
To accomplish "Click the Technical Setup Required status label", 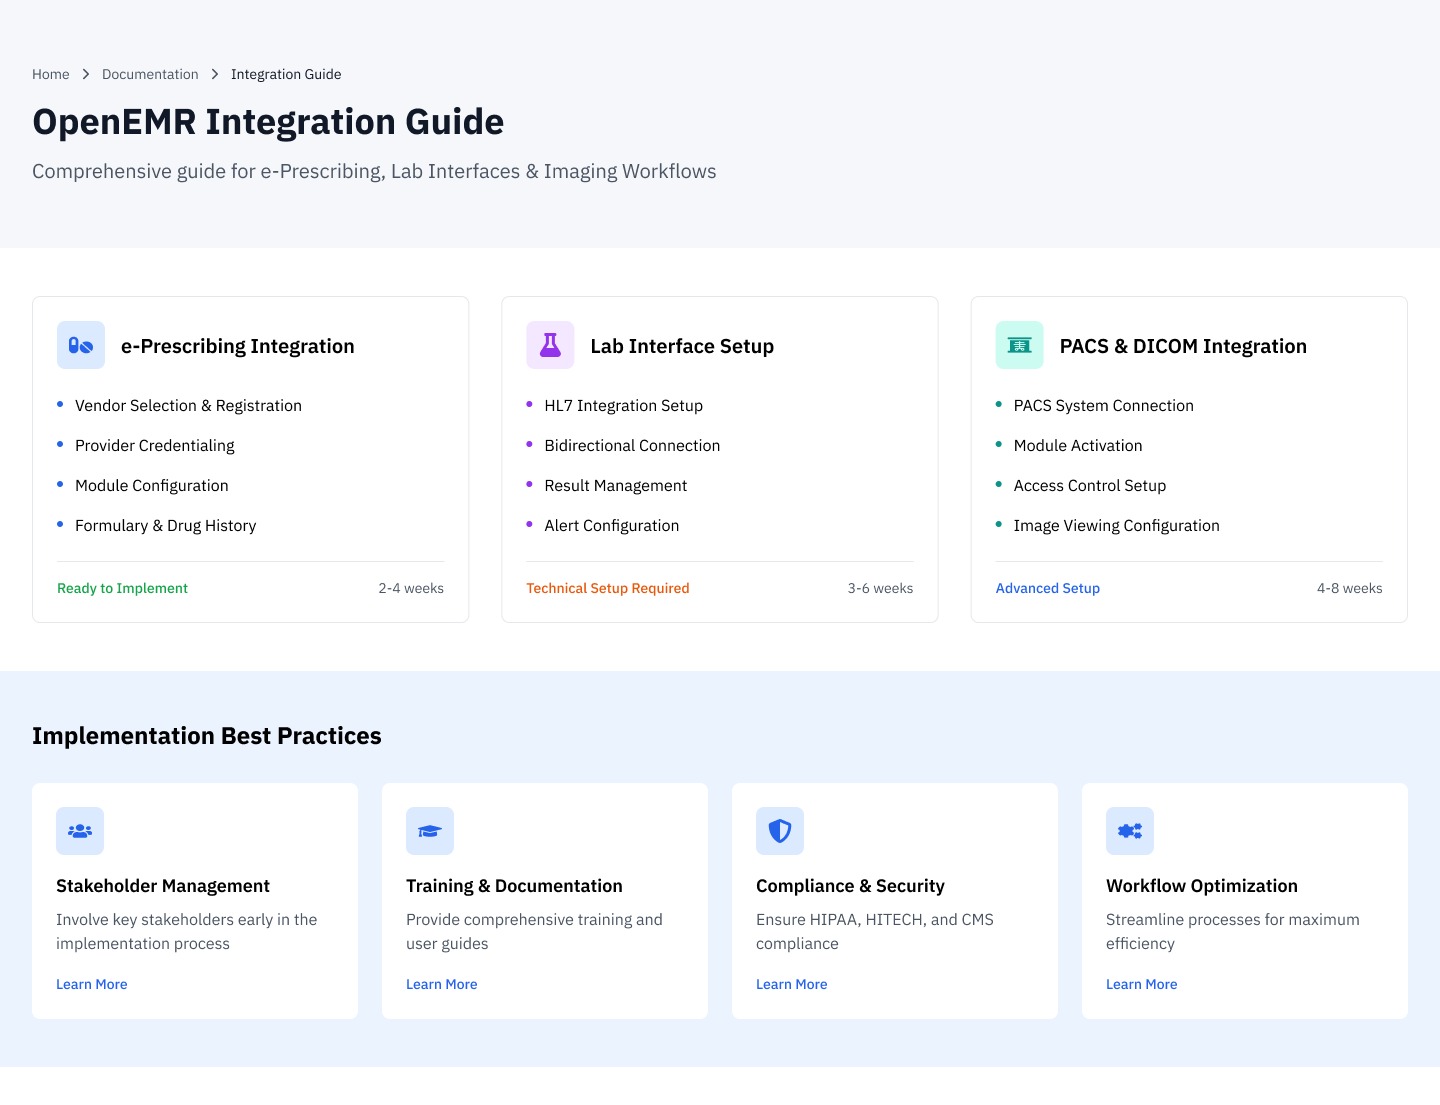I will click(x=608, y=588).
